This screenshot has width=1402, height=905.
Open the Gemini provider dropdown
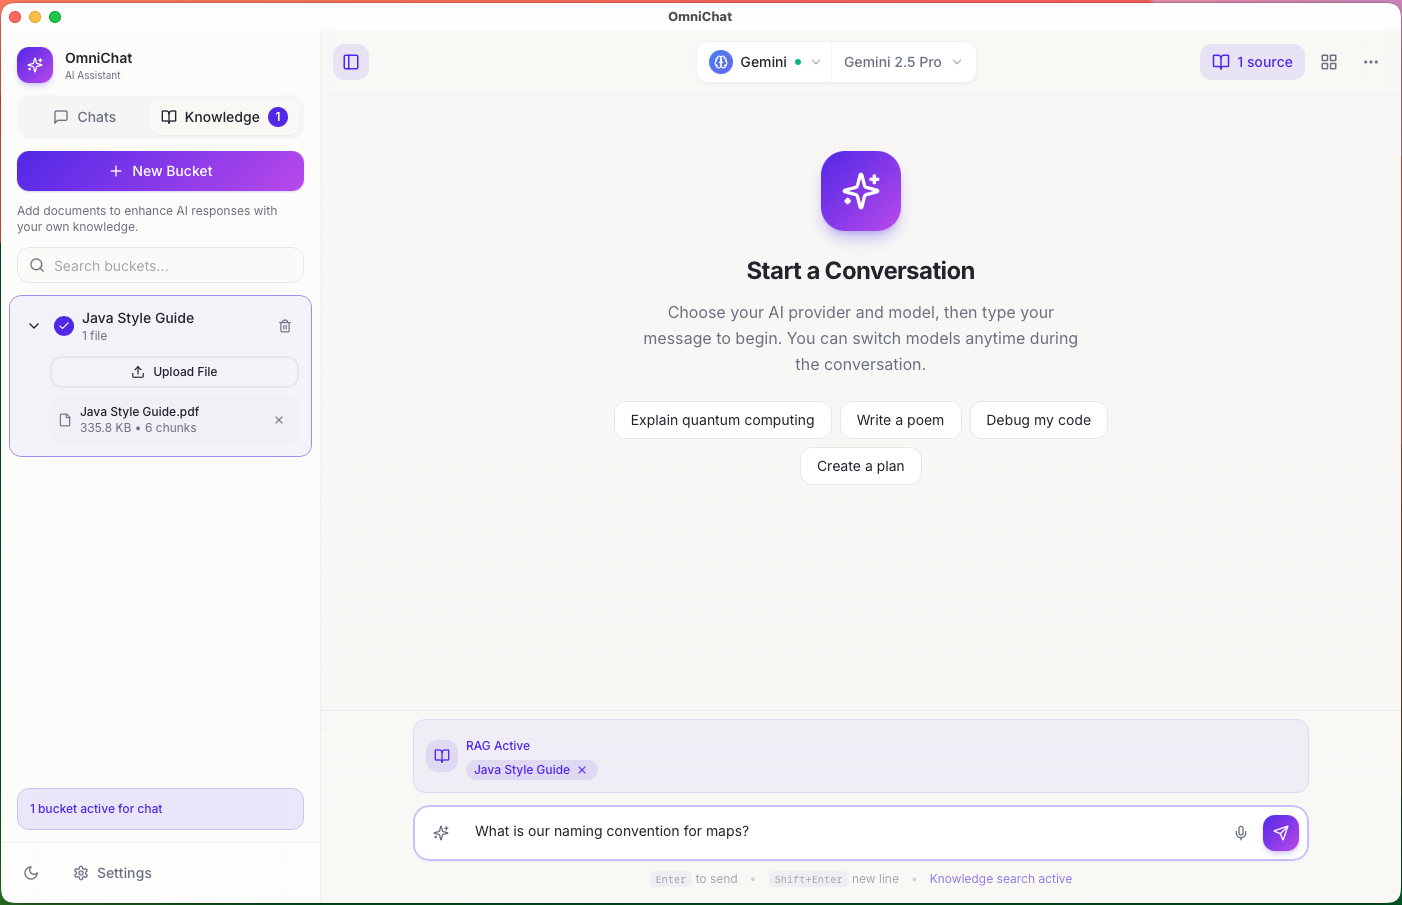[765, 62]
